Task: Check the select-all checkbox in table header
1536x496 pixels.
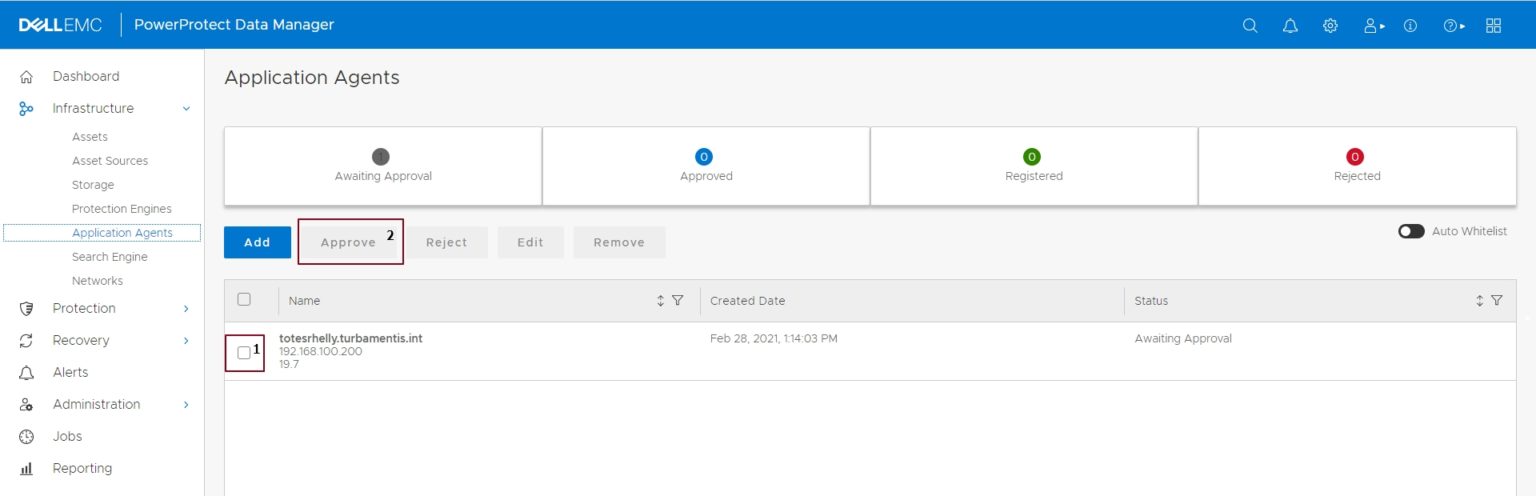Action: pyautogui.click(x=244, y=299)
